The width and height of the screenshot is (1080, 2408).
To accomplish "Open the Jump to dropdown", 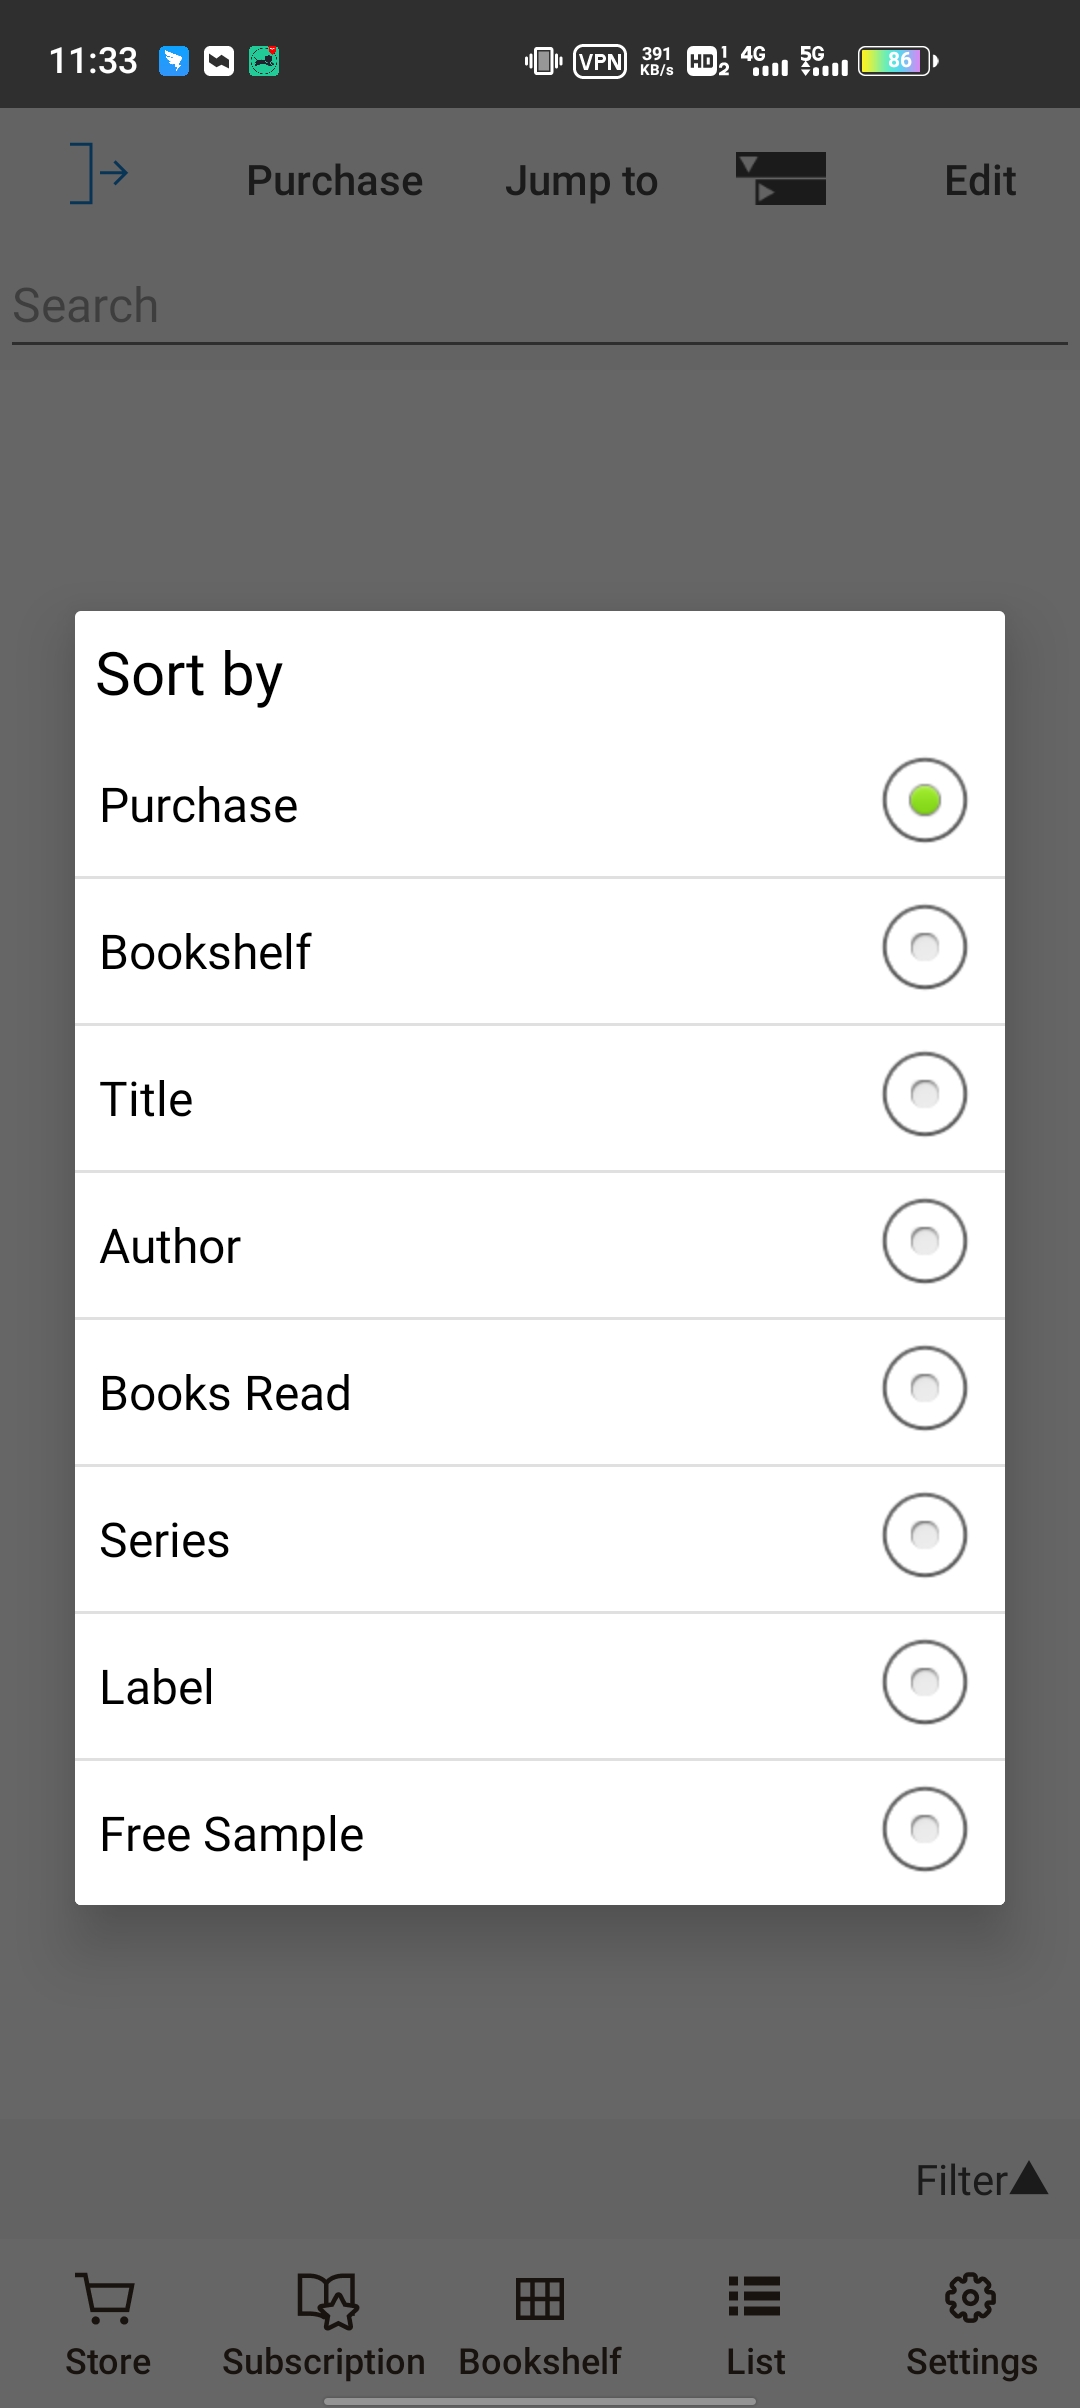I will click(x=581, y=181).
